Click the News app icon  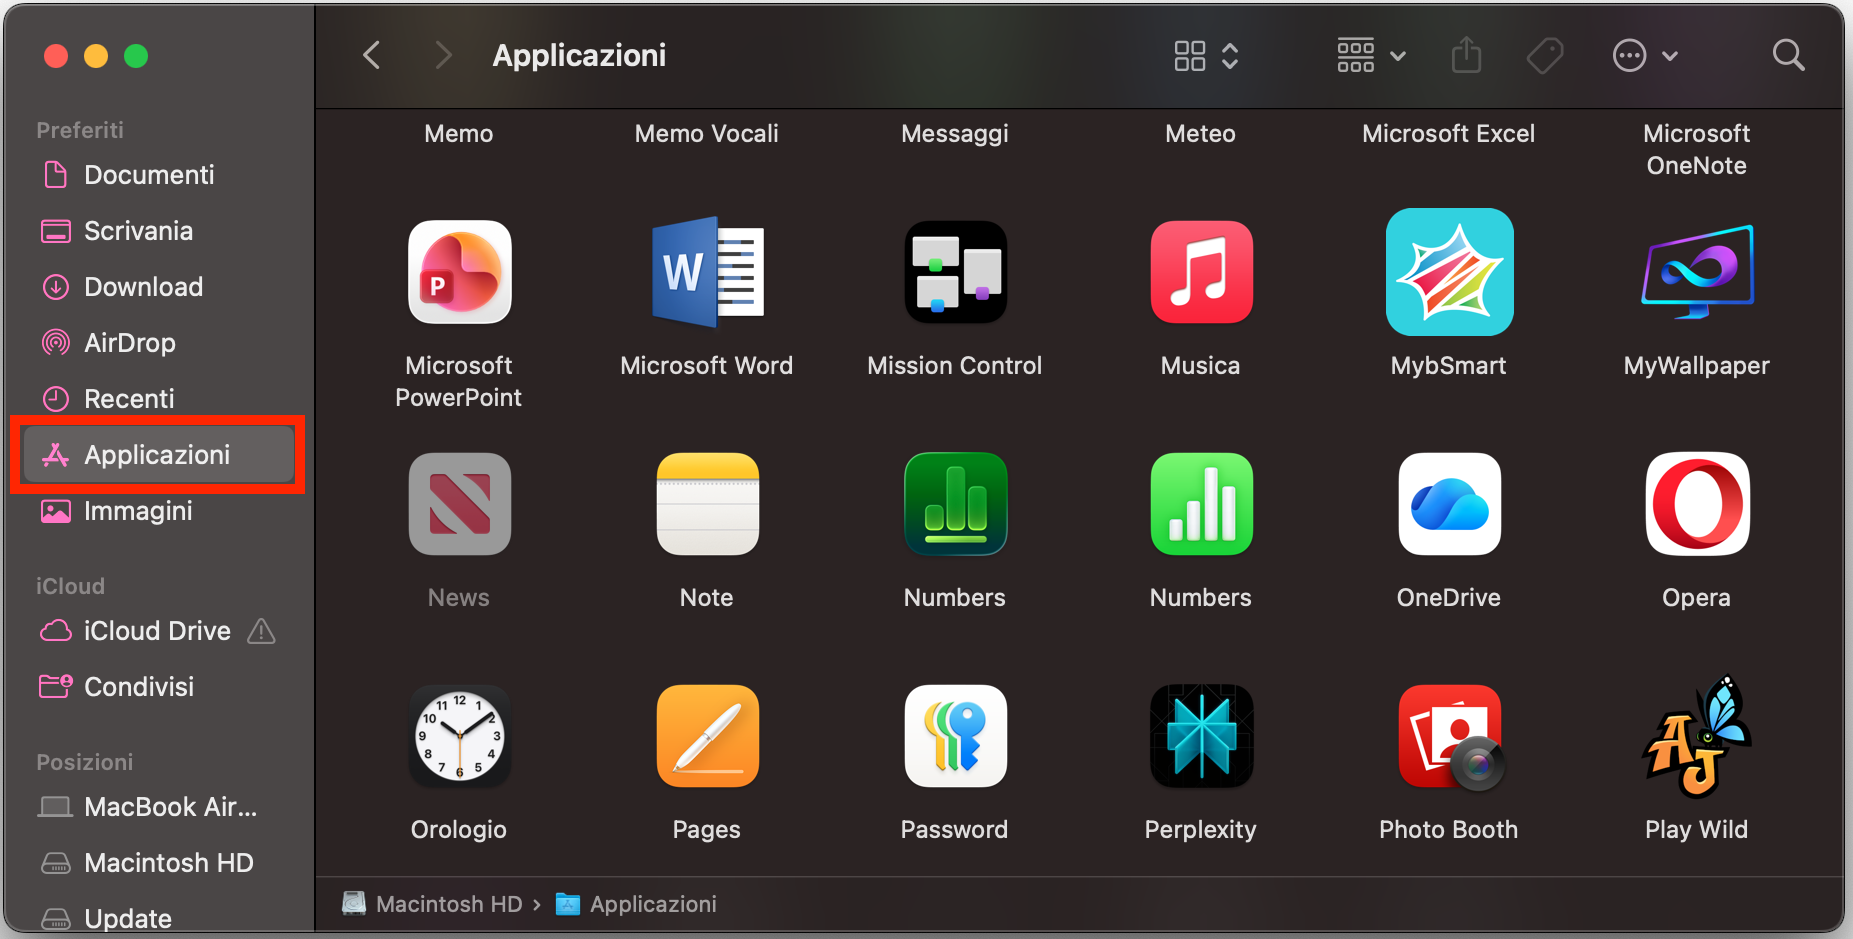pyautogui.click(x=459, y=504)
